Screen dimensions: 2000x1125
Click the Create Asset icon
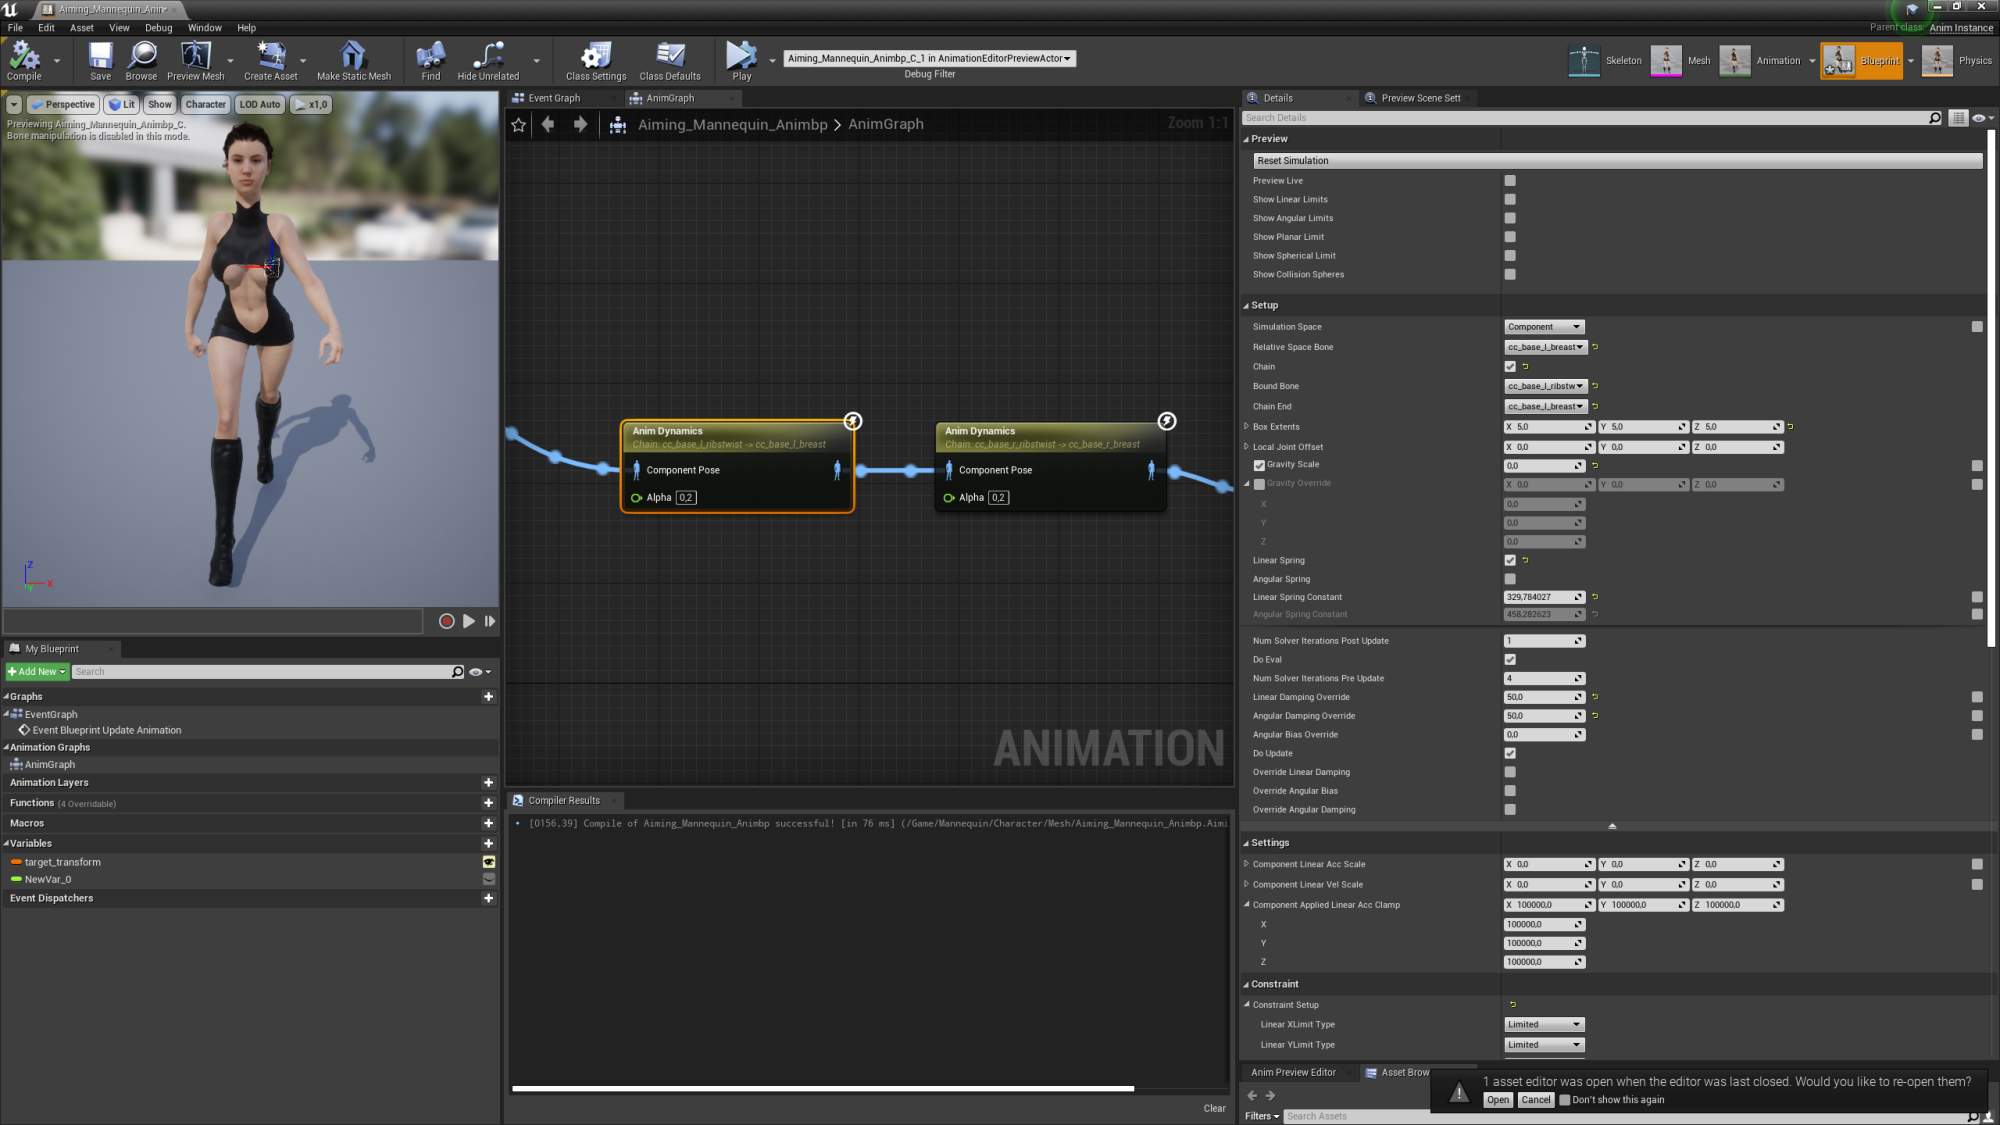(270, 60)
